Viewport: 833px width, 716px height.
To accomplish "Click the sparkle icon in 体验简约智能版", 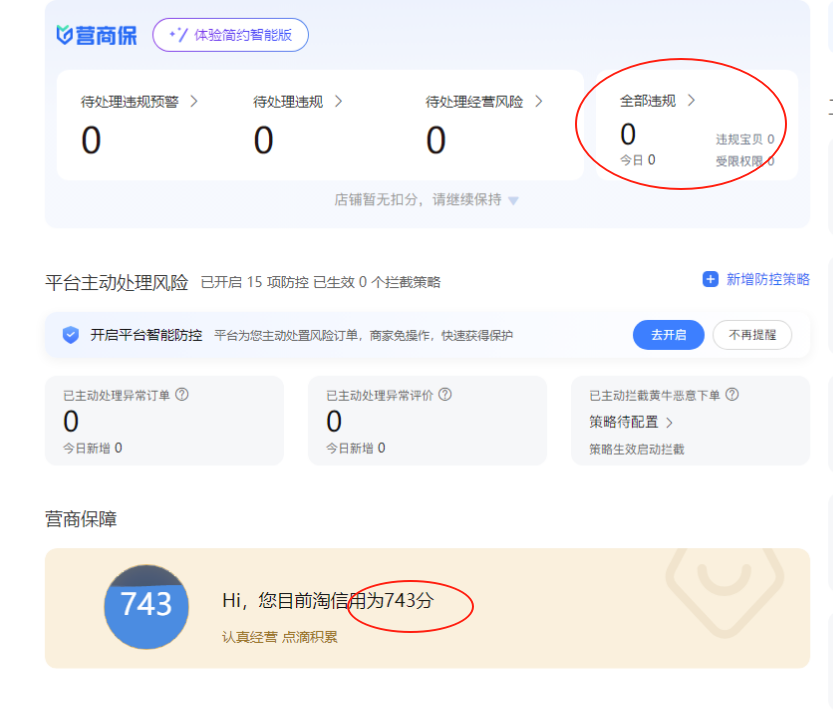I will (x=178, y=35).
